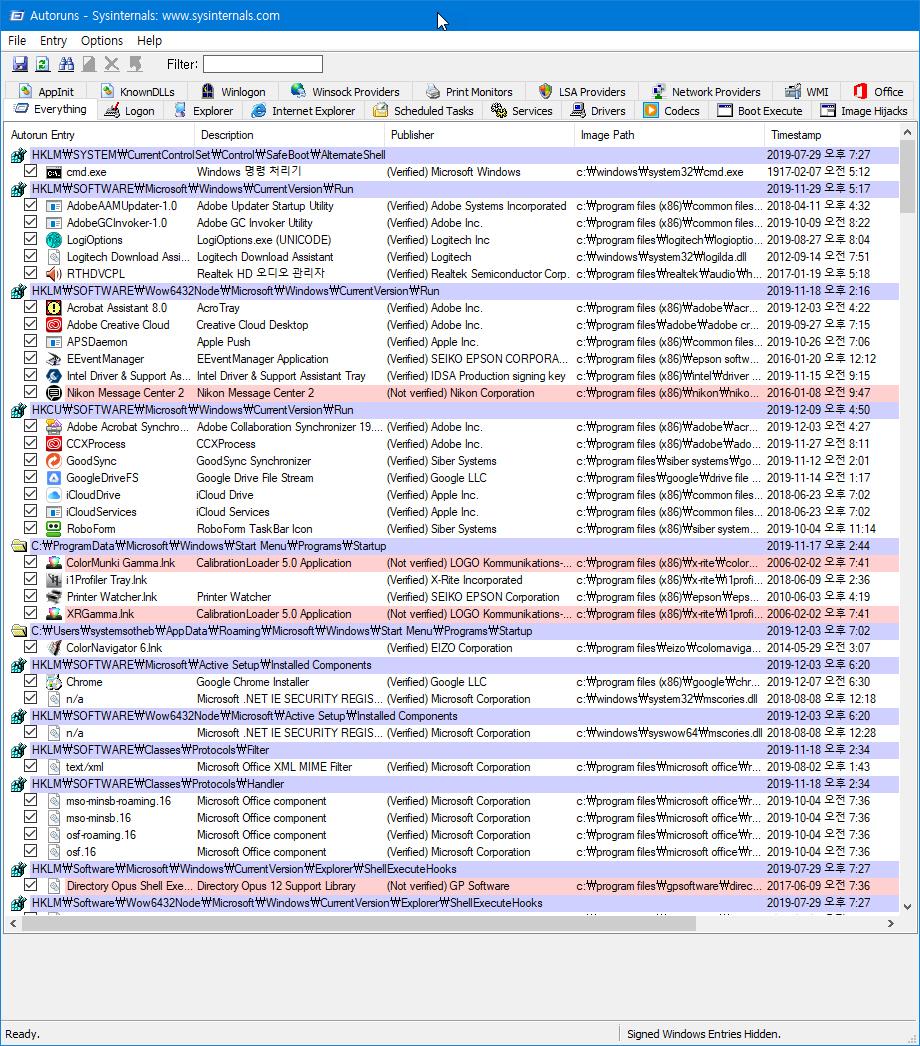920x1046 pixels.
Task: Click the Save toolbar icon
Action: click(x=20, y=64)
